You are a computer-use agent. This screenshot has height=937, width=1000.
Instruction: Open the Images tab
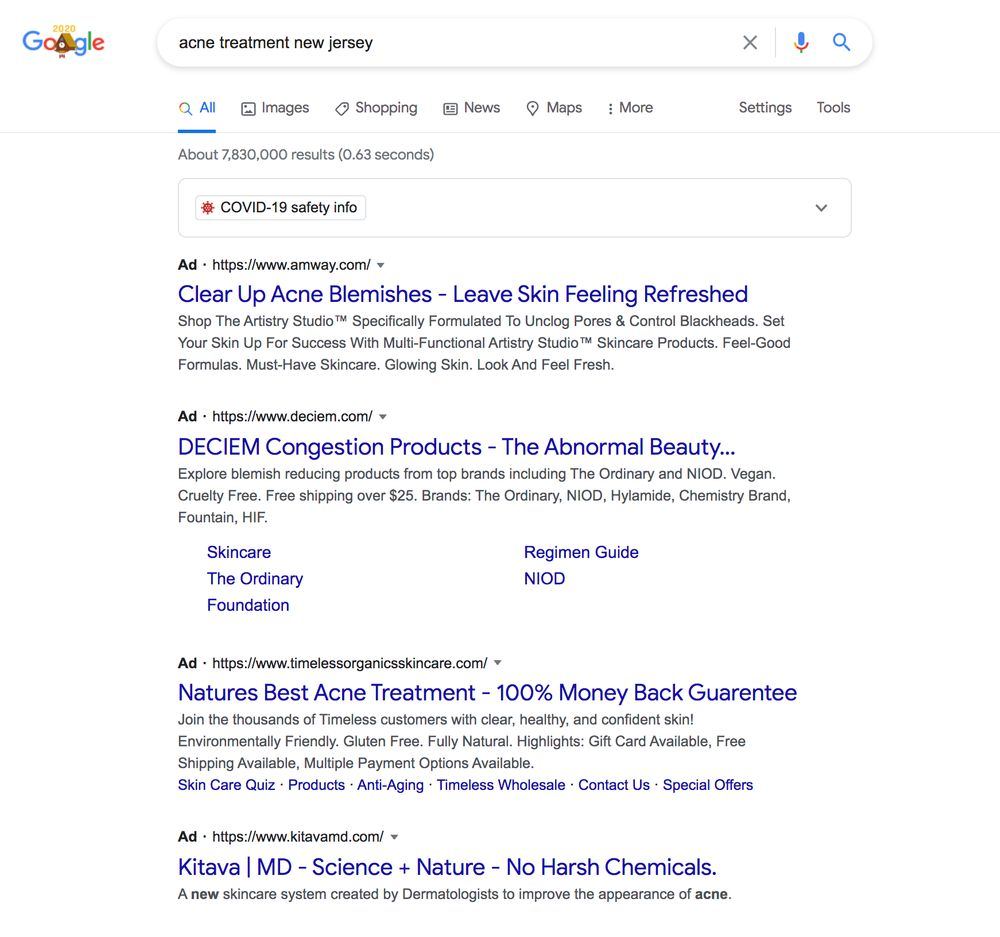tap(275, 108)
